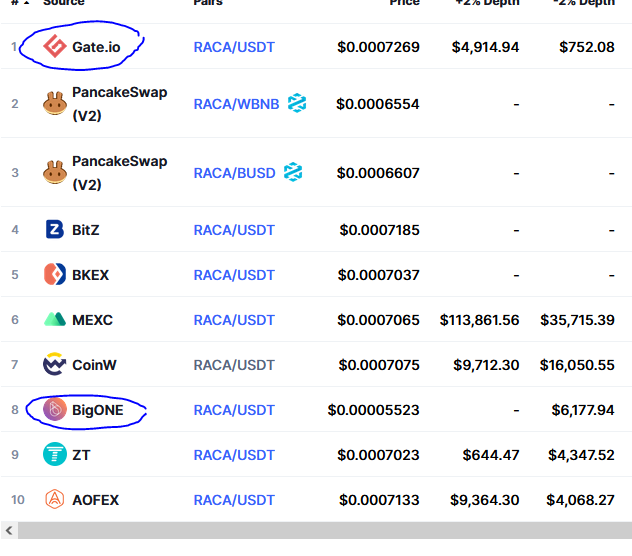Click the PancakeSwap bunny icon in row 2
The height and width of the screenshot is (556, 632).
55,104
